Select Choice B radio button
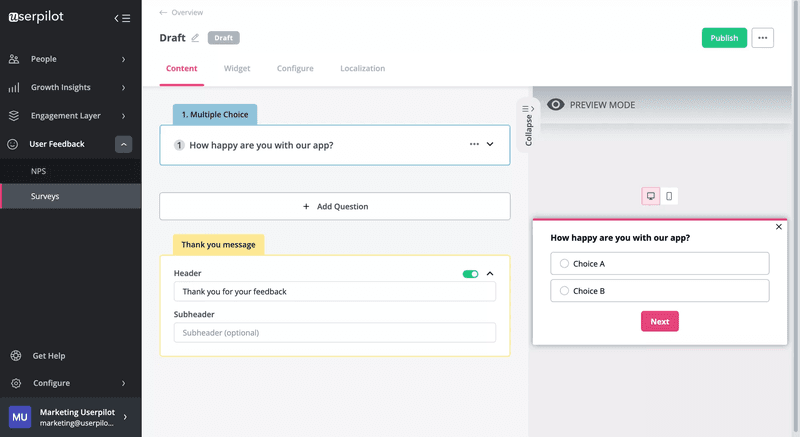The image size is (800, 437). point(564,291)
